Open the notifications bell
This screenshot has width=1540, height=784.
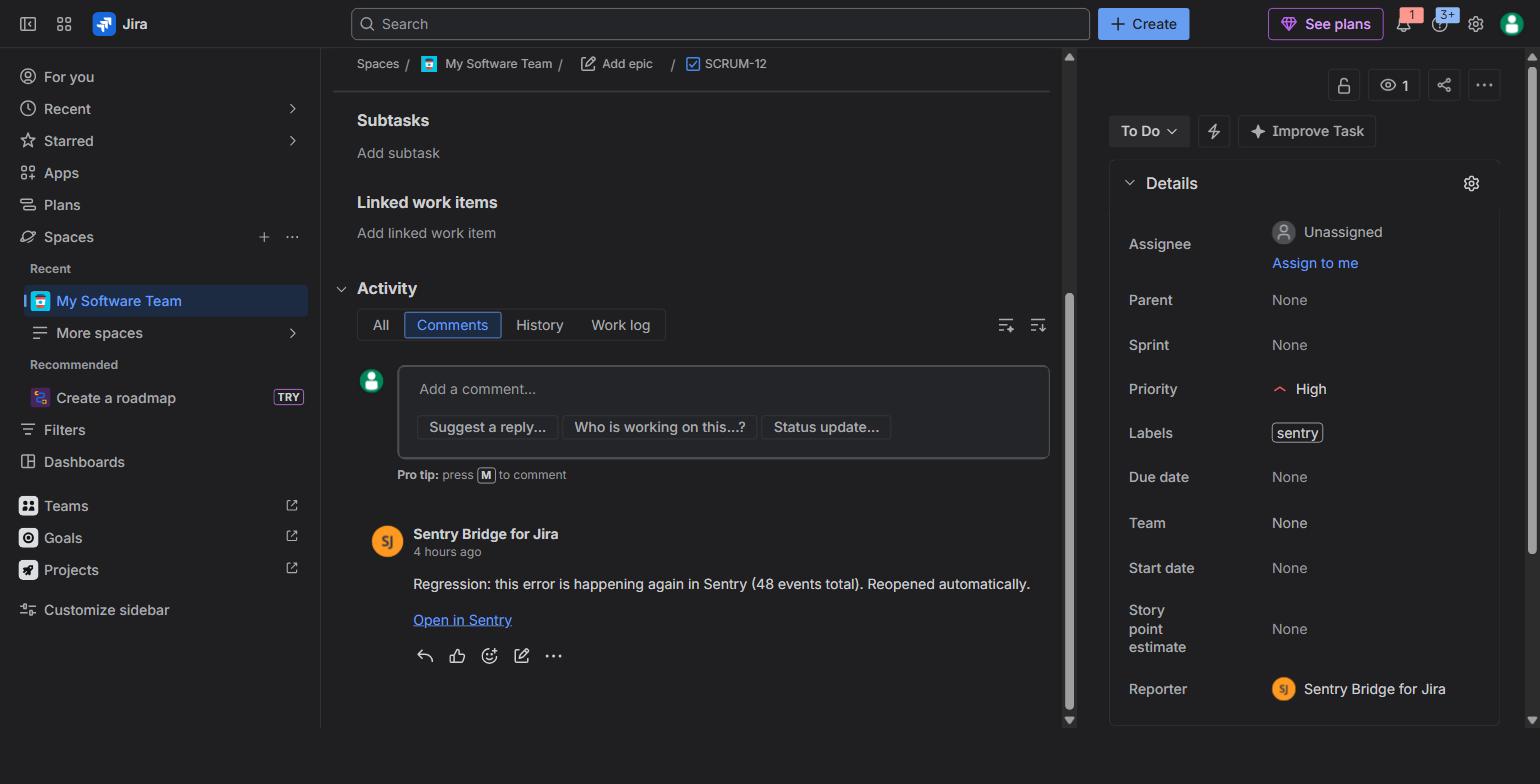click(1404, 24)
